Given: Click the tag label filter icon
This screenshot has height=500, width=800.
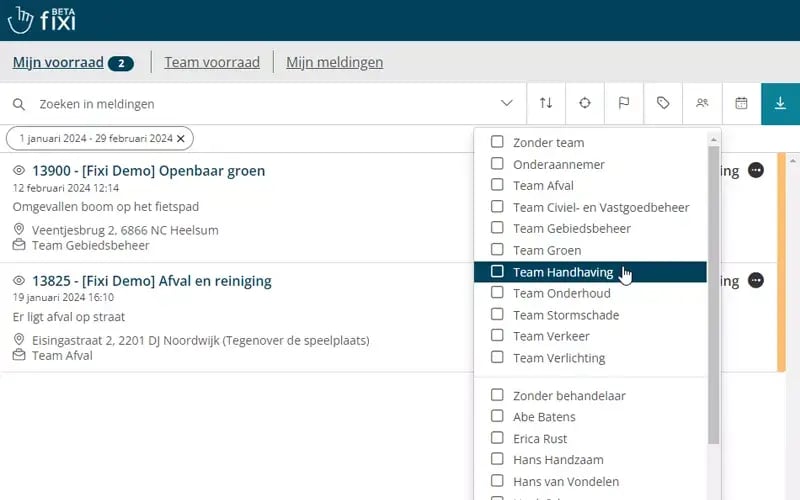Looking at the screenshot, I should (663, 103).
